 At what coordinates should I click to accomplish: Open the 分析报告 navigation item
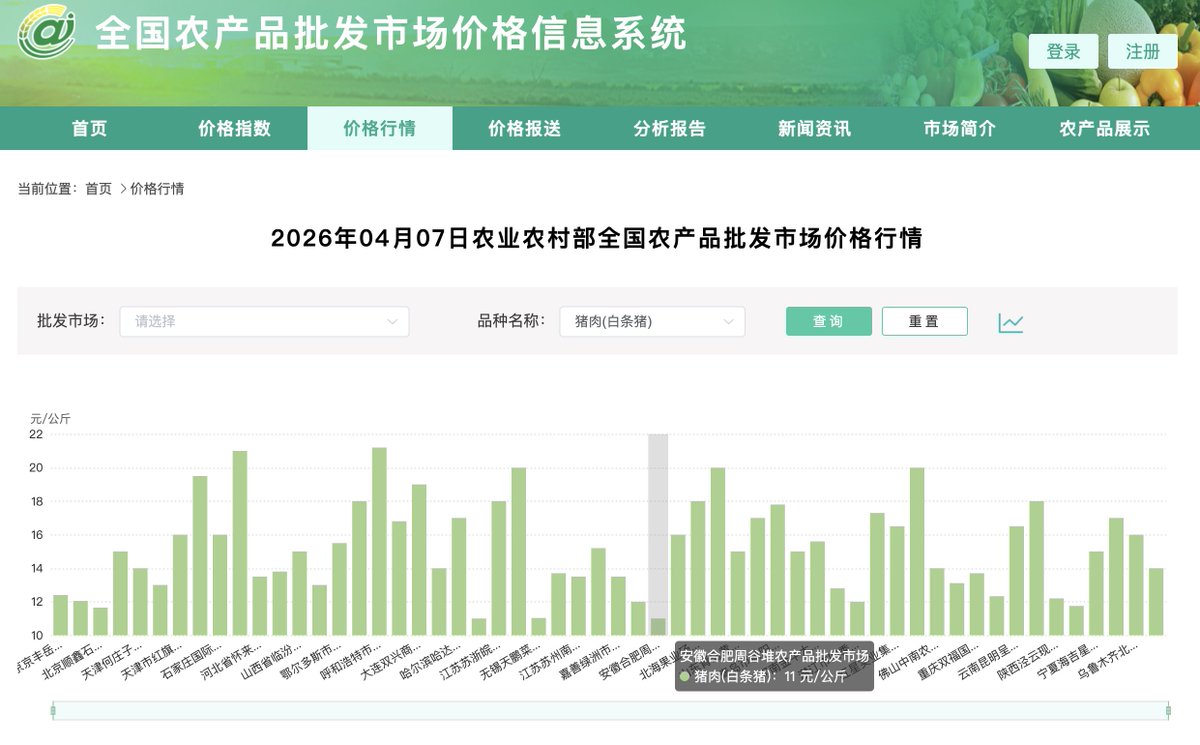668,128
